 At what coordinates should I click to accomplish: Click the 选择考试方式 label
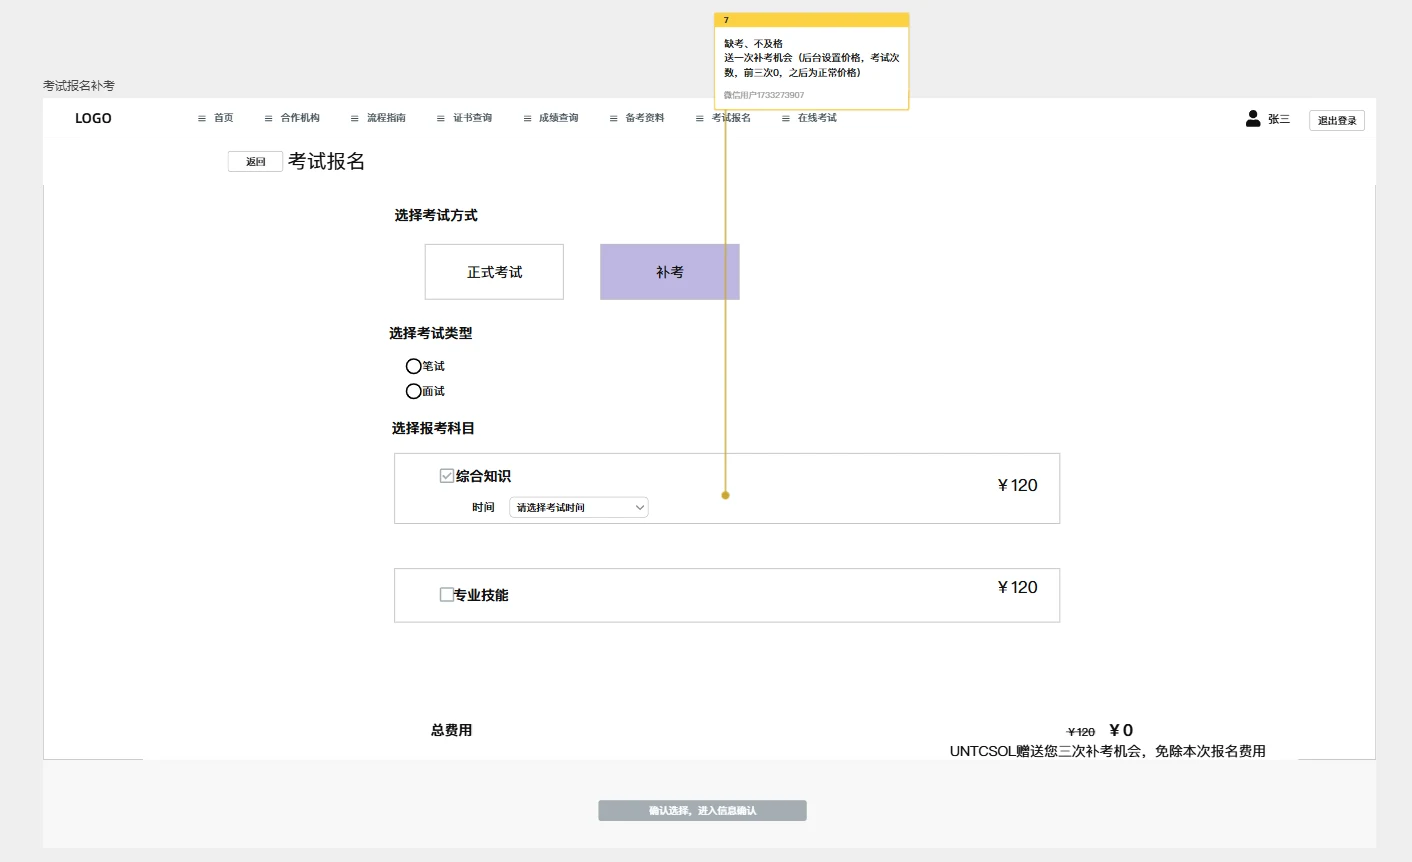pyautogui.click(x=436, y=215)
